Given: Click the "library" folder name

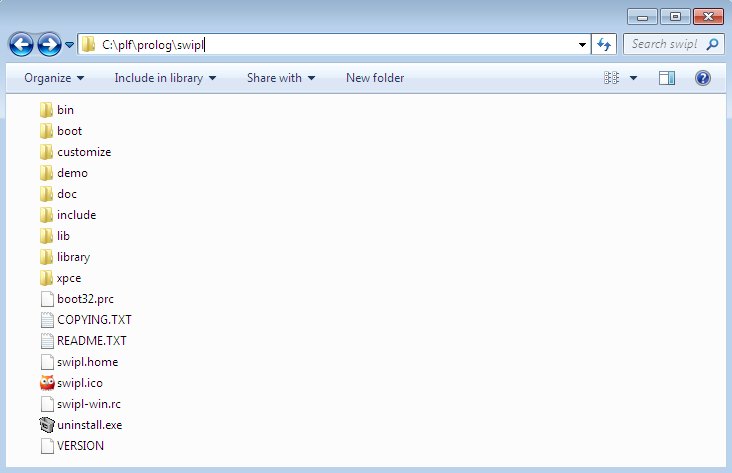Looking at the screenshot, I should pos(73,257).
